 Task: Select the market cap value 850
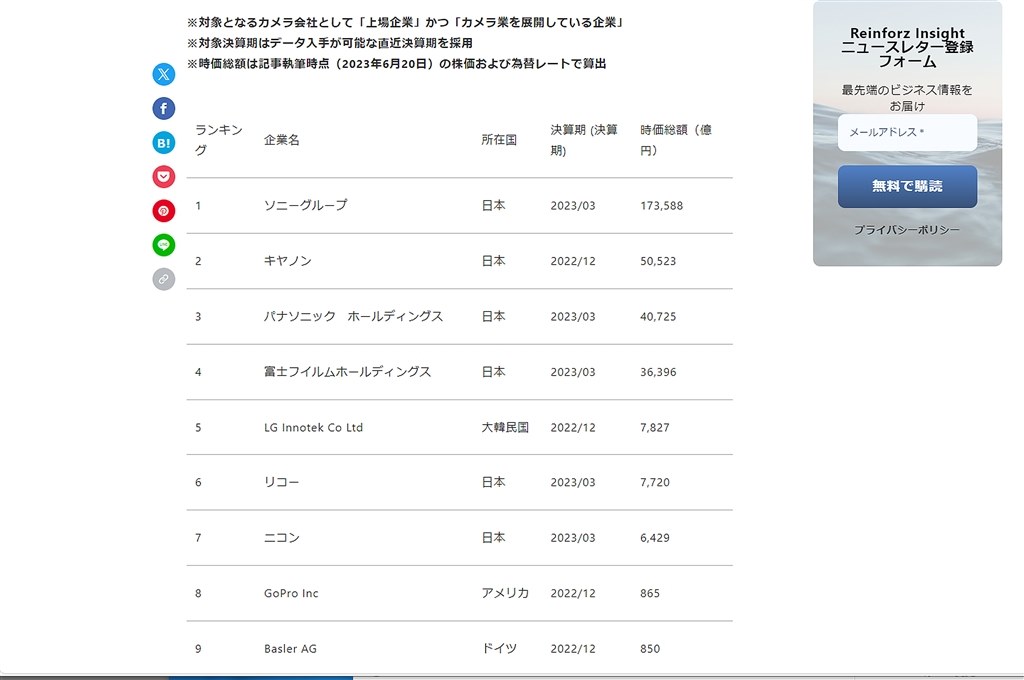(650, 649)
